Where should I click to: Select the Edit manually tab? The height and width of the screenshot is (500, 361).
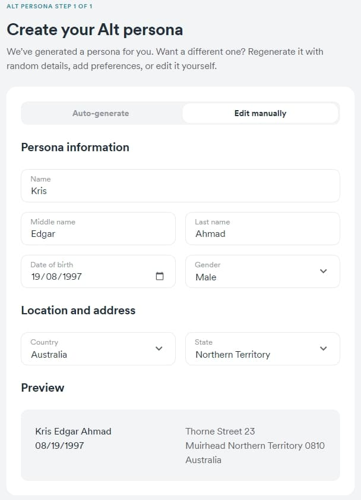[x=260, y=113]
